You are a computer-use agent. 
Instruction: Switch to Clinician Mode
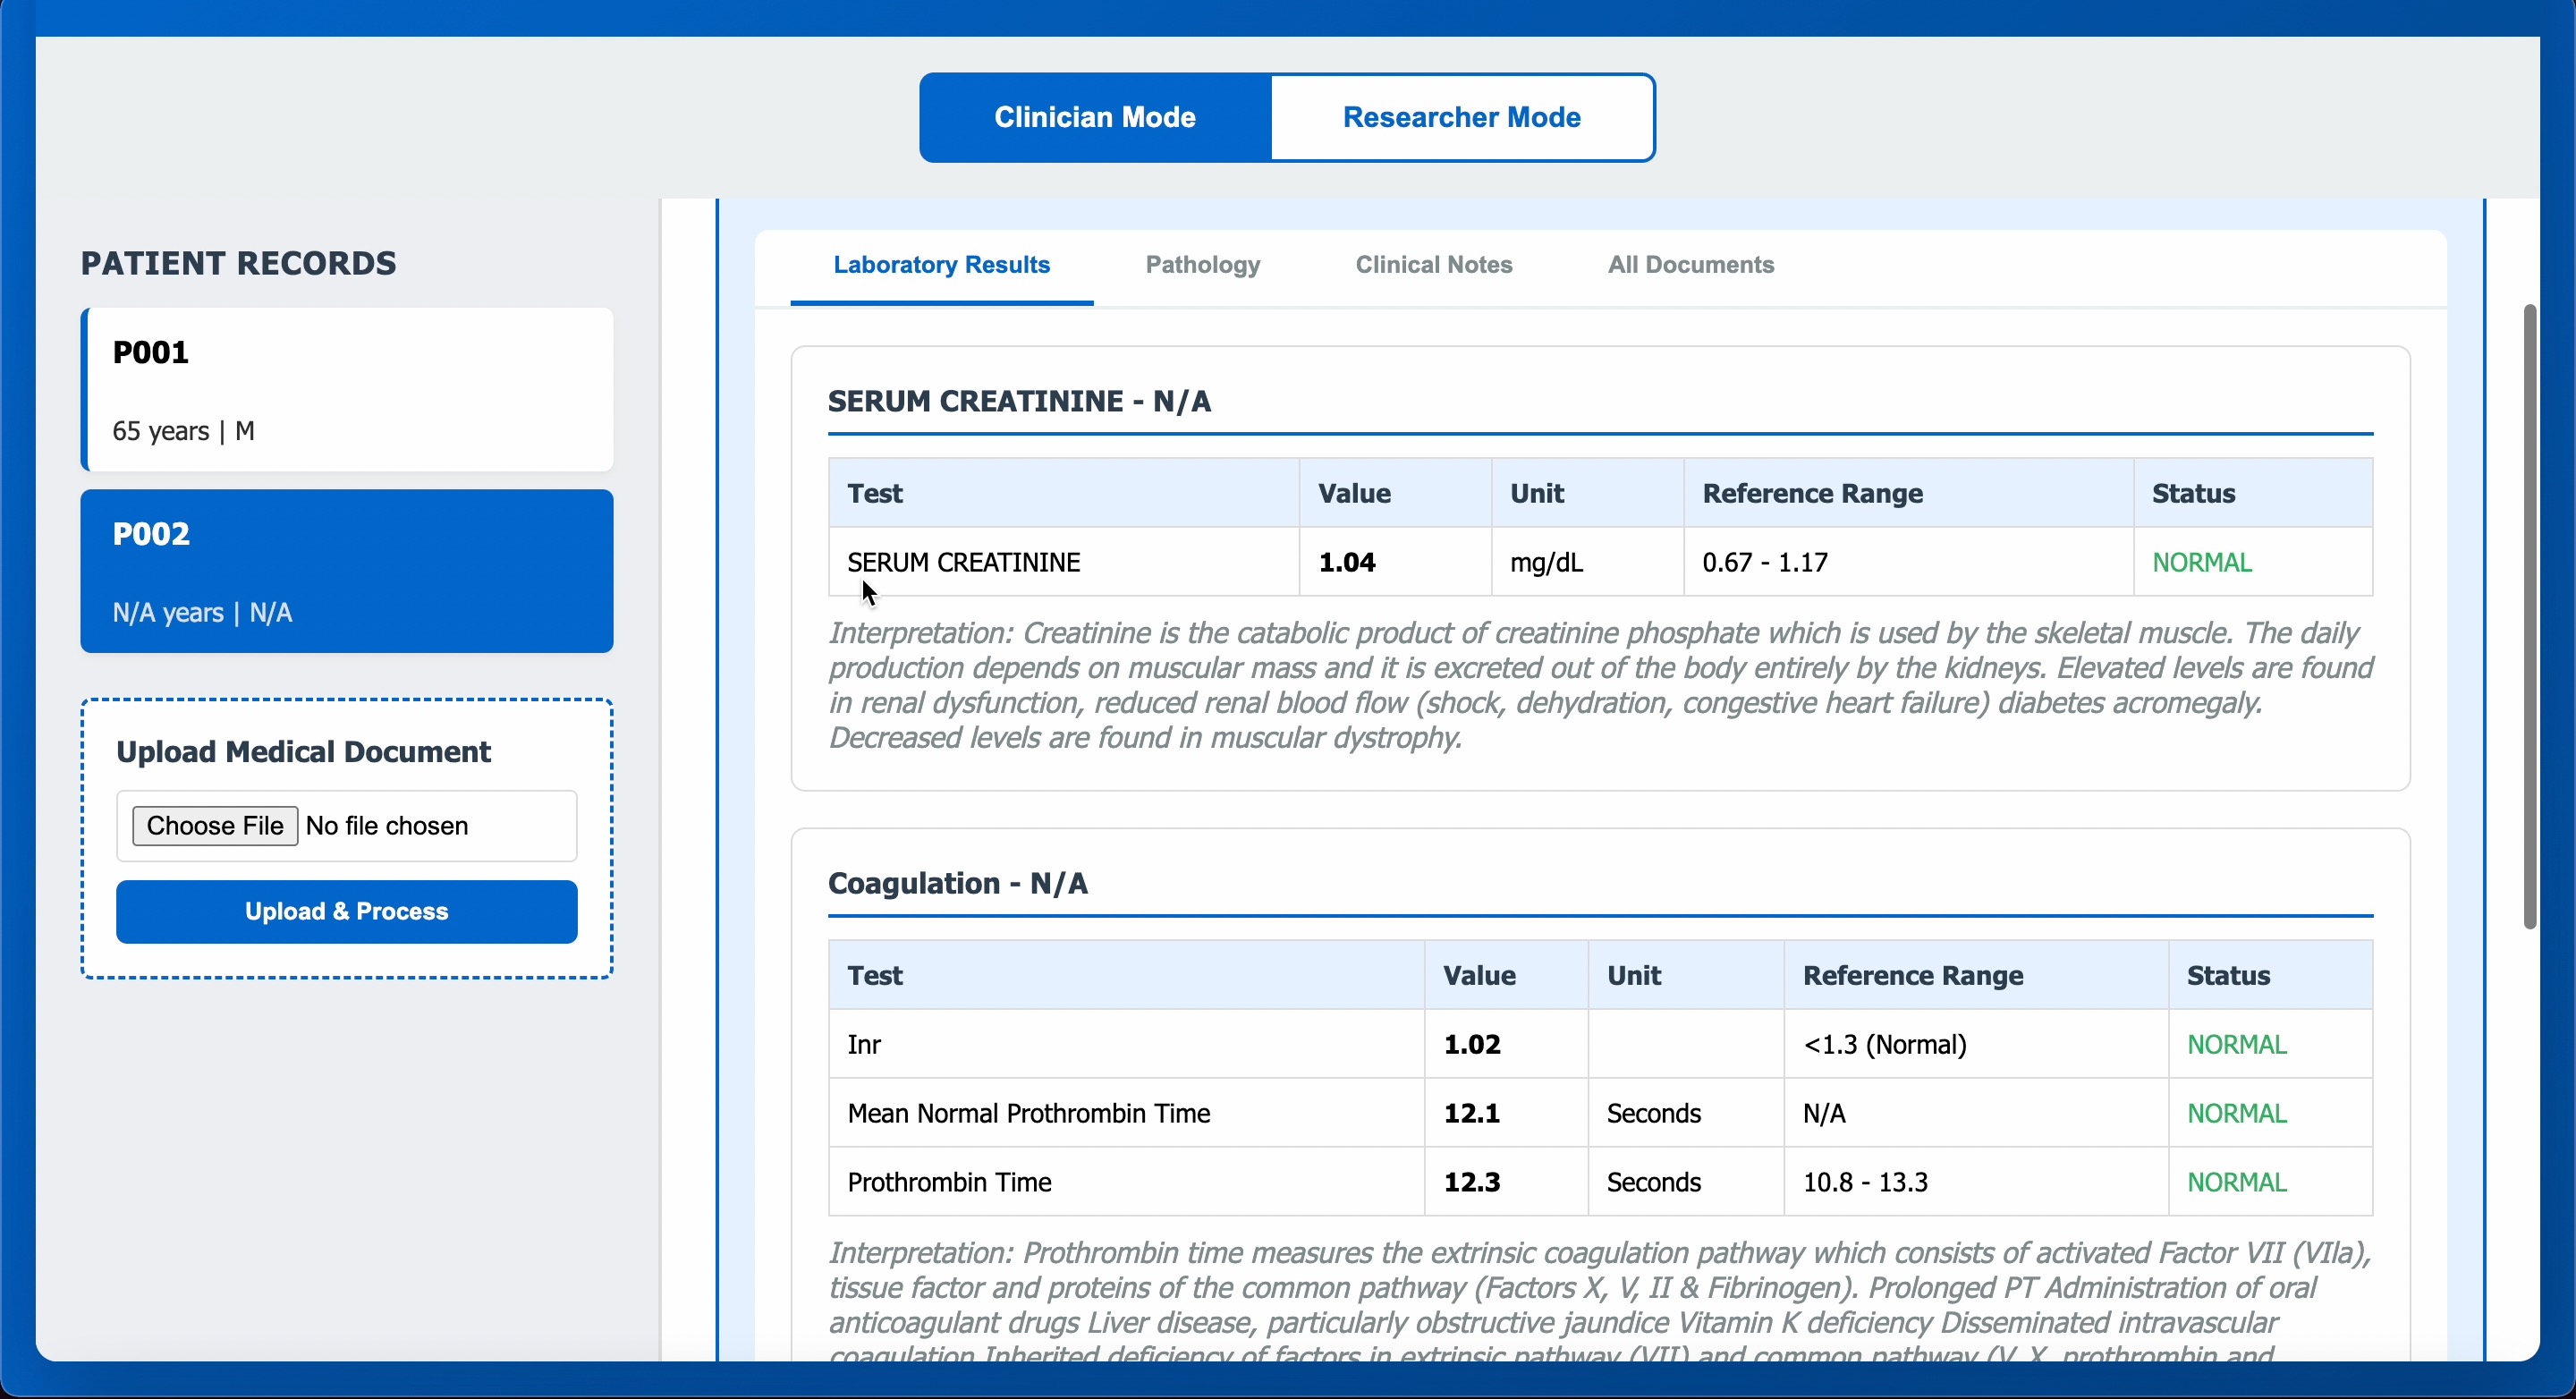1095,117
